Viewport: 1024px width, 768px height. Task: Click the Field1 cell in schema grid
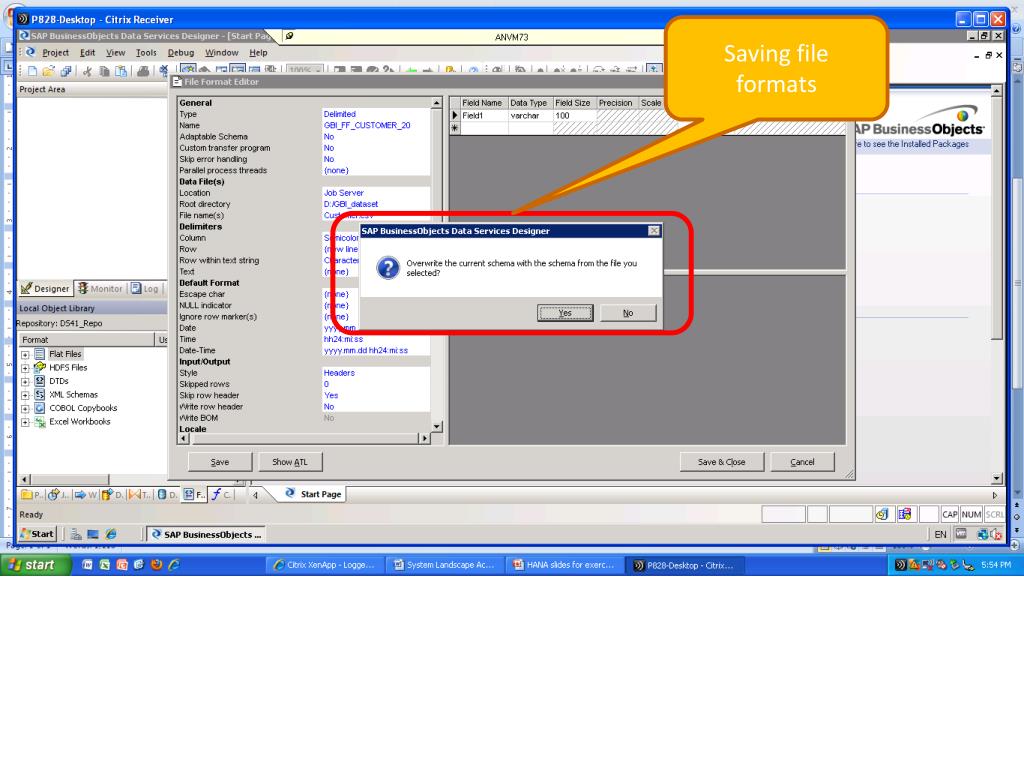coord(484,116)
